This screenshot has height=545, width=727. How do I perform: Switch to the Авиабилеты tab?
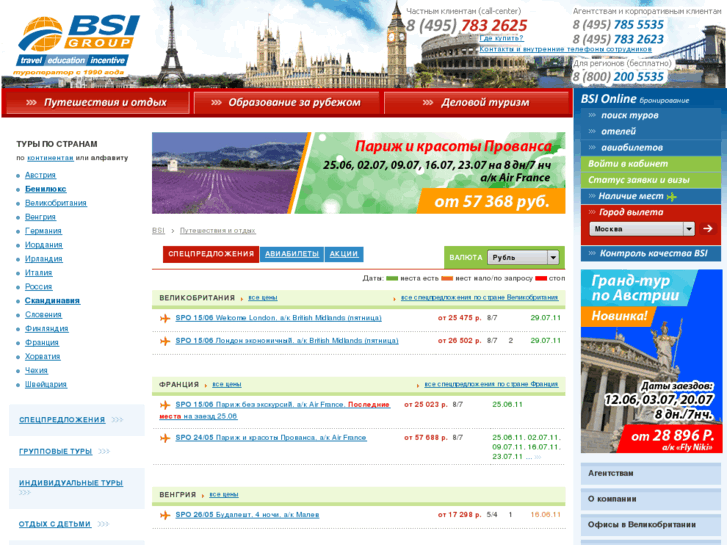[293, 254]
